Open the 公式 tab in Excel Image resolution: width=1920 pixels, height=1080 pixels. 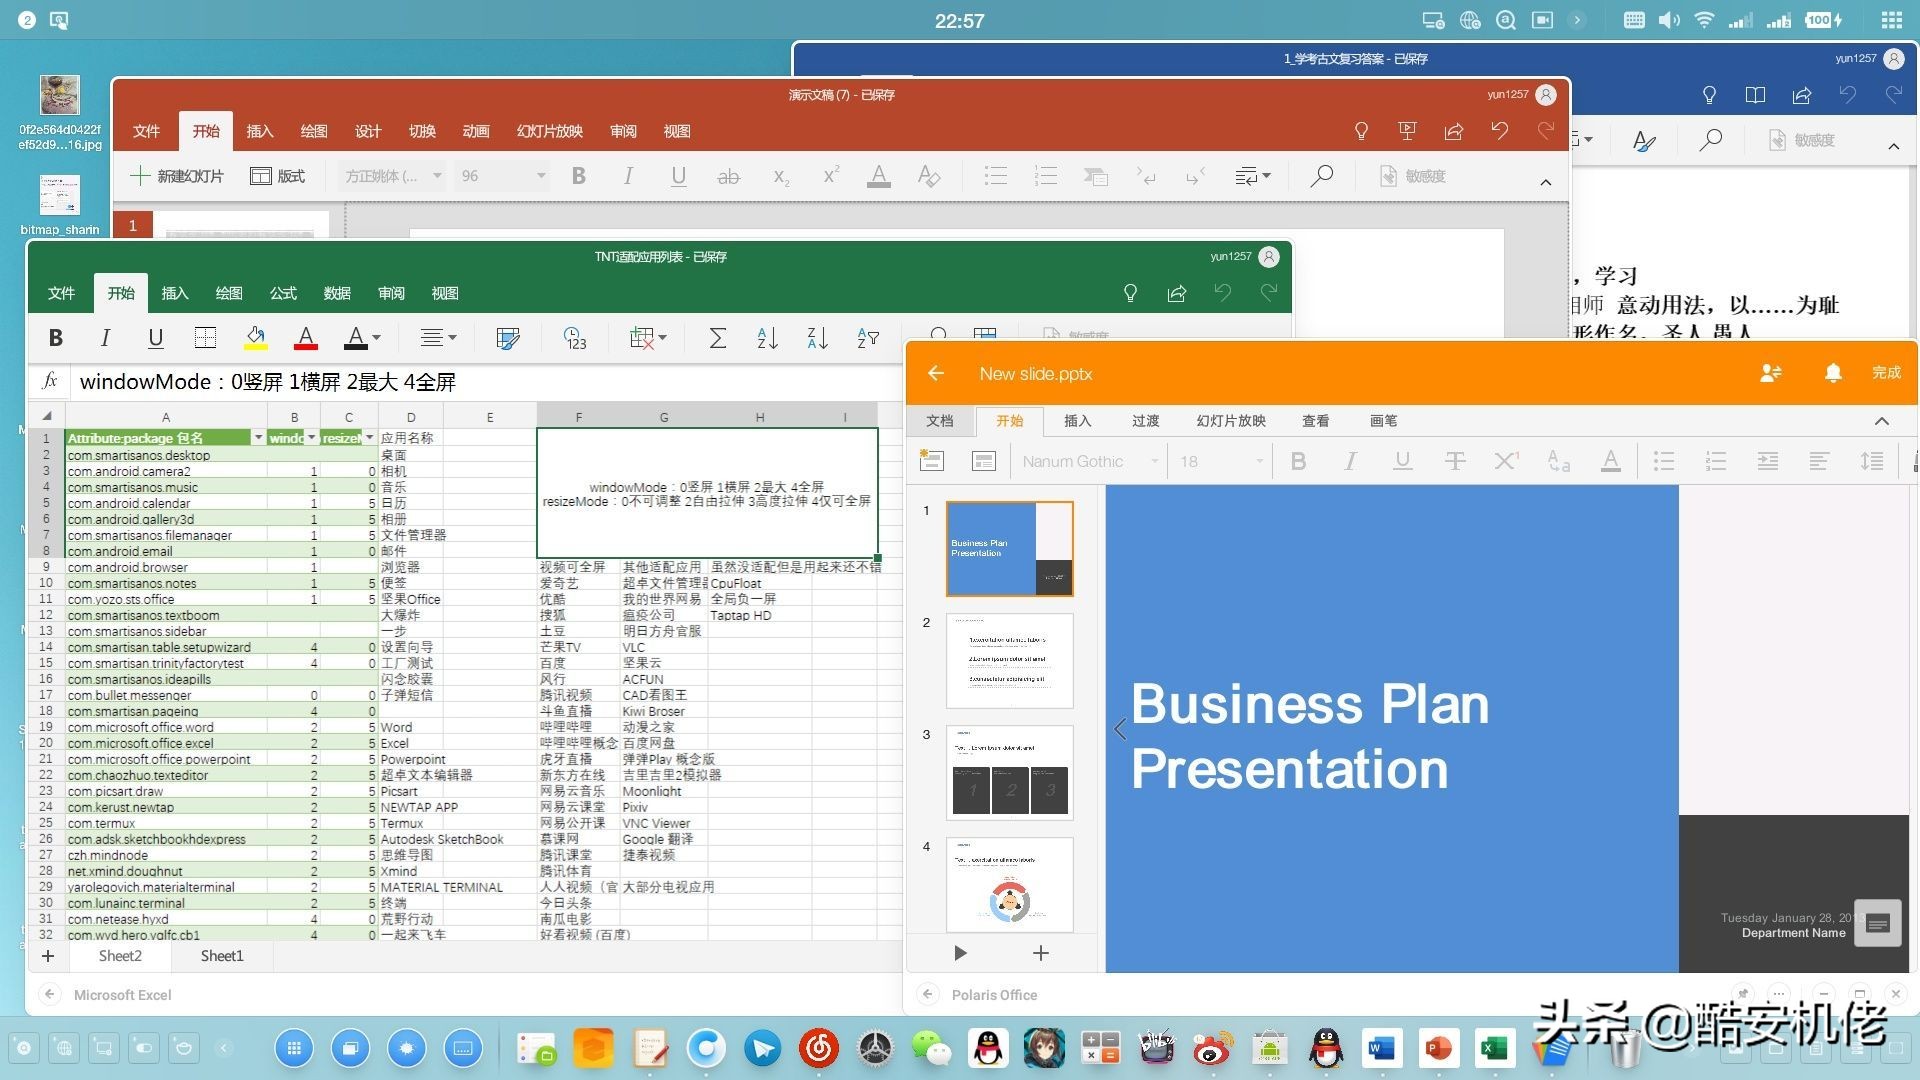[283, 293]
